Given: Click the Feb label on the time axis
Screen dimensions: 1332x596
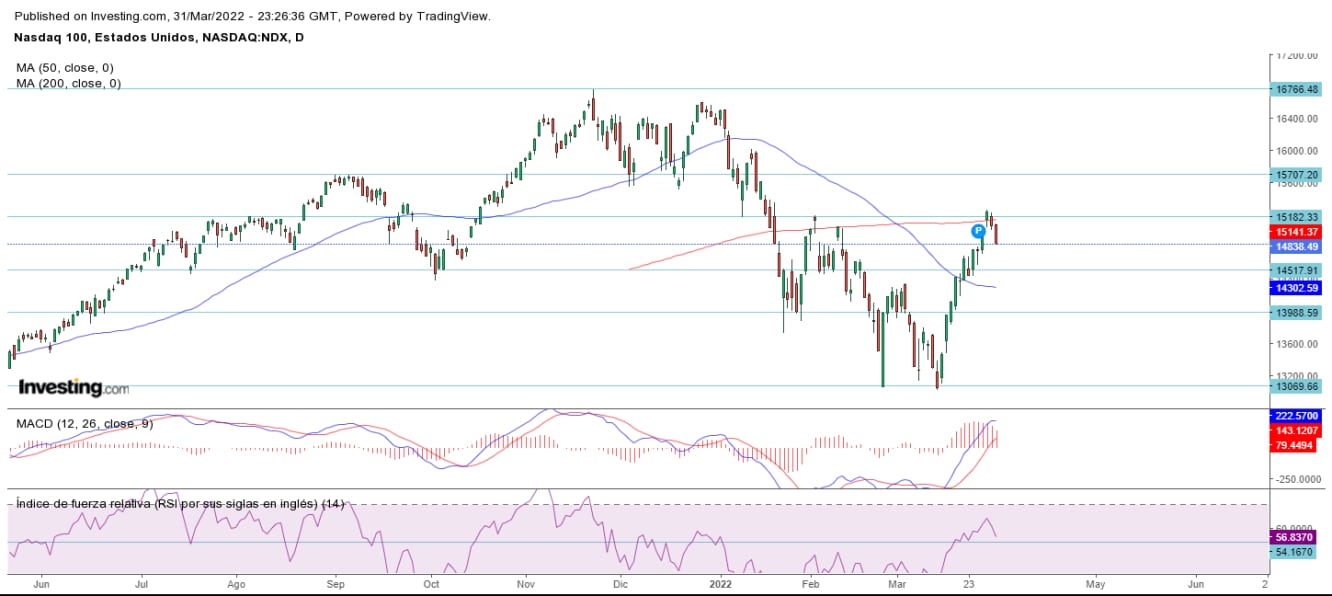Looking at the screenshot, I should coord(811,582).
